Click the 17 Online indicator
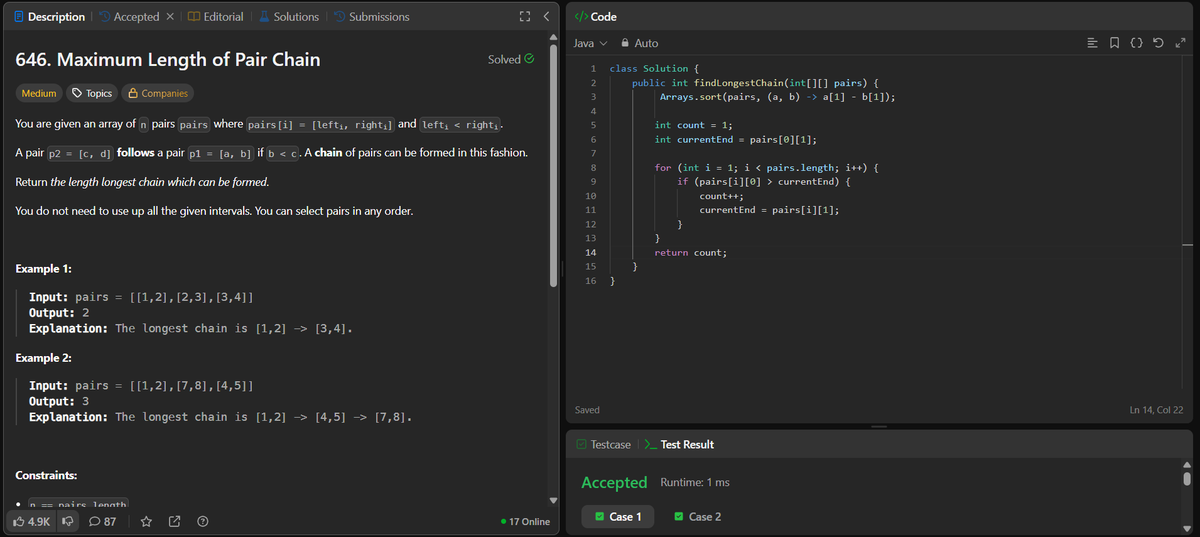Viewport: 1200px width, 537px height. (x=525, y=521)
